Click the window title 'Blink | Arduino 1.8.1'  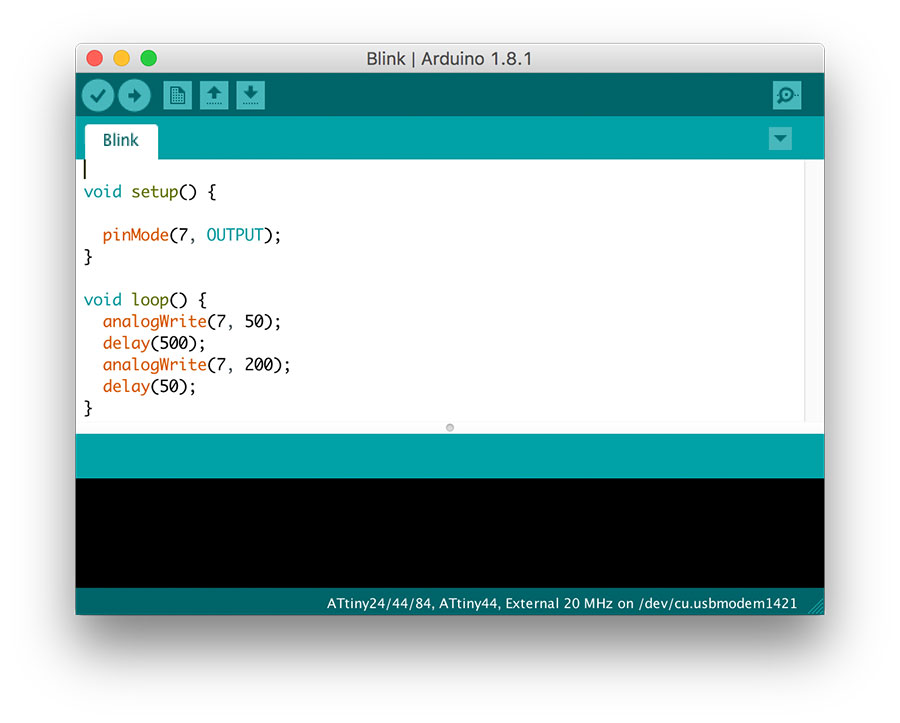[449, 59]
